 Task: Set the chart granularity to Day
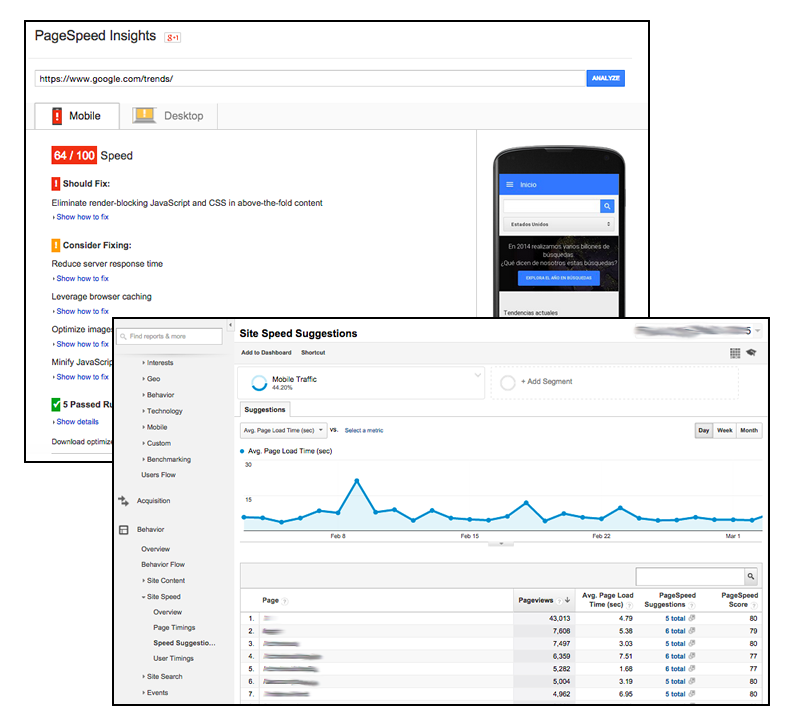(x=704, y=430)
